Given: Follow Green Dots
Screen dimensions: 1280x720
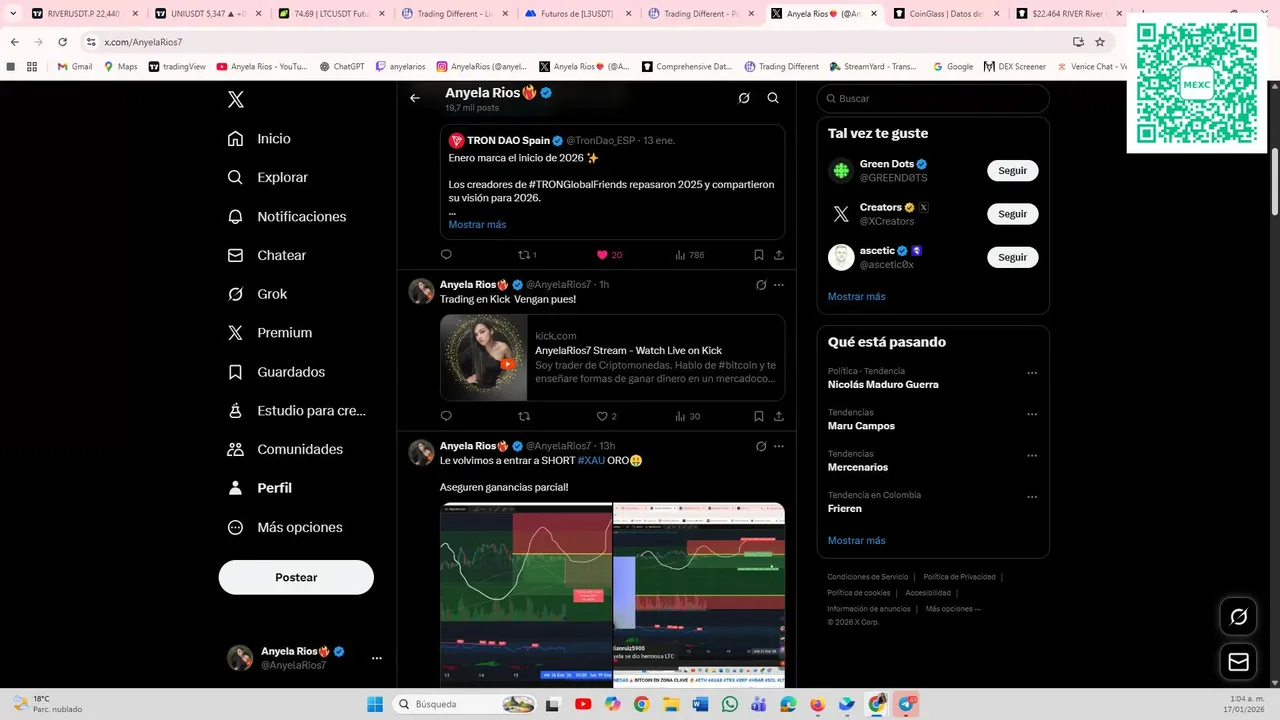Looking at the screenshot, I should pos(1012,171).
